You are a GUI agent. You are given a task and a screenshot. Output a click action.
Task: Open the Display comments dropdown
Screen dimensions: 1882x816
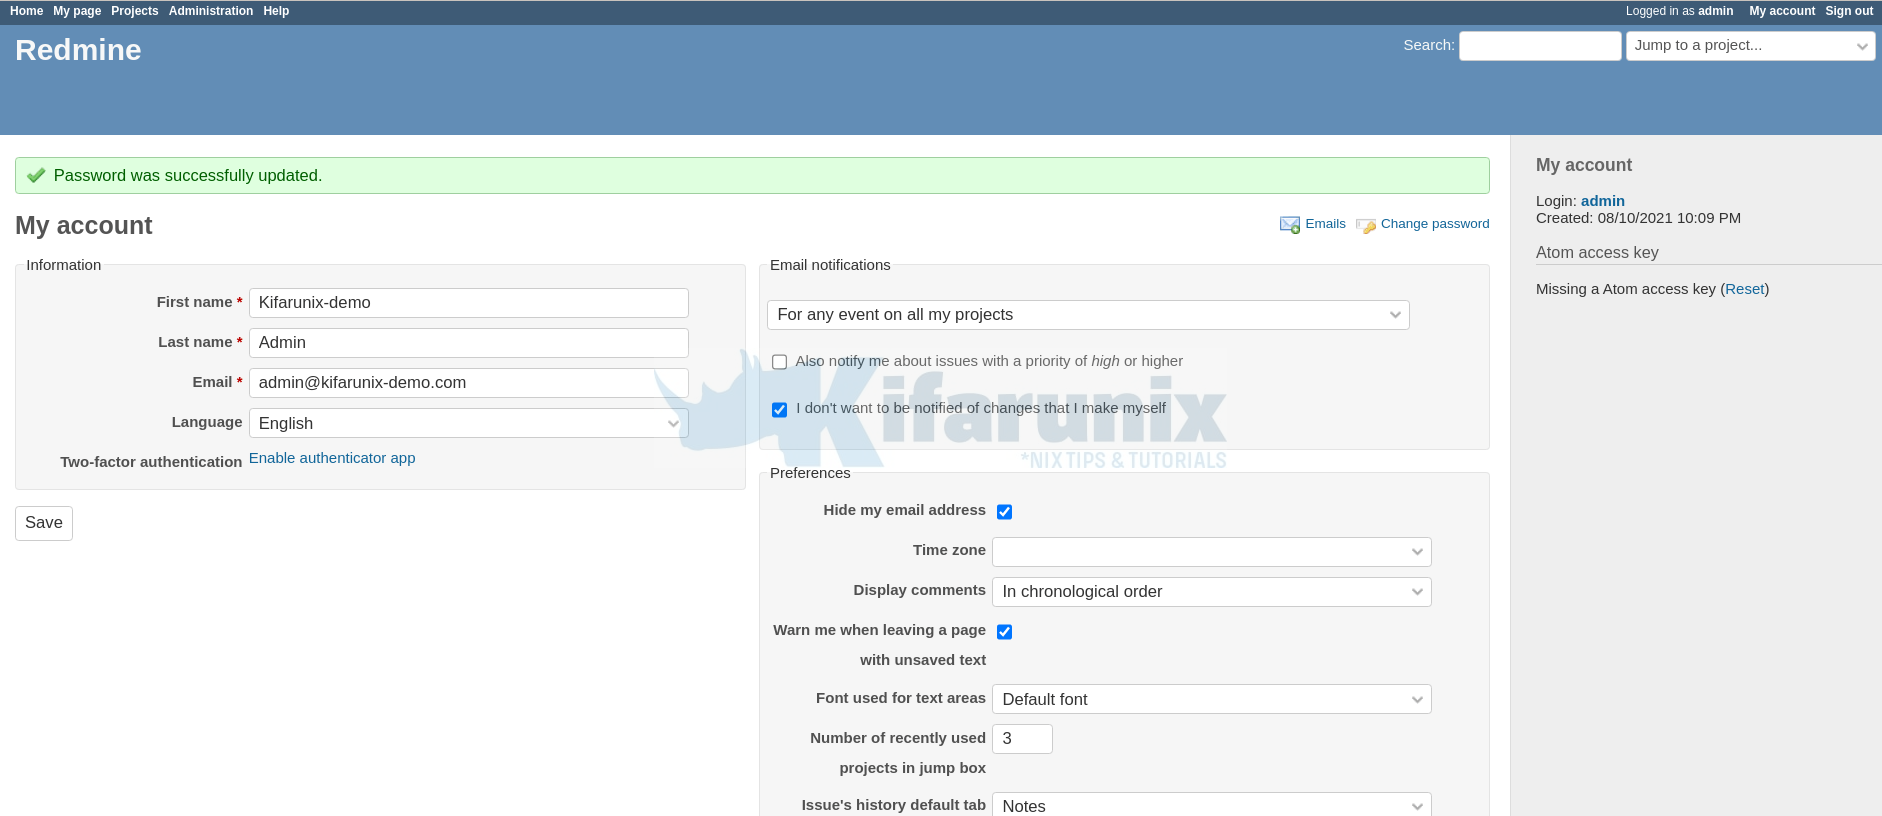[x=1212, y=592]
